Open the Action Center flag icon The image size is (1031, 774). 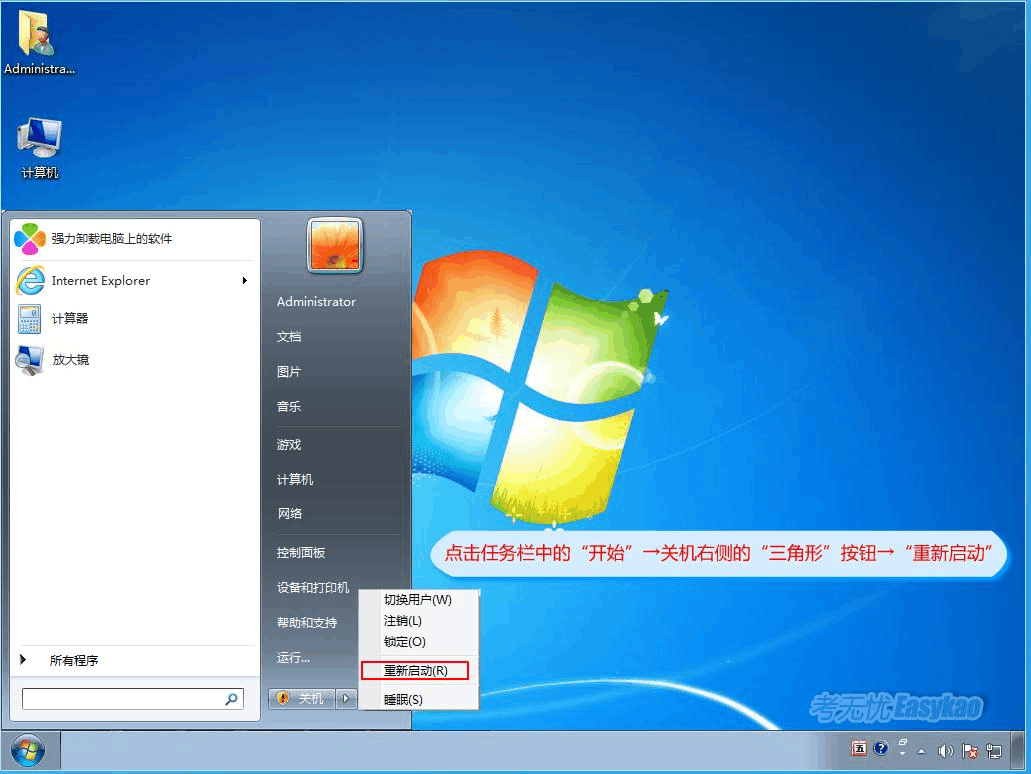[969, 751]
